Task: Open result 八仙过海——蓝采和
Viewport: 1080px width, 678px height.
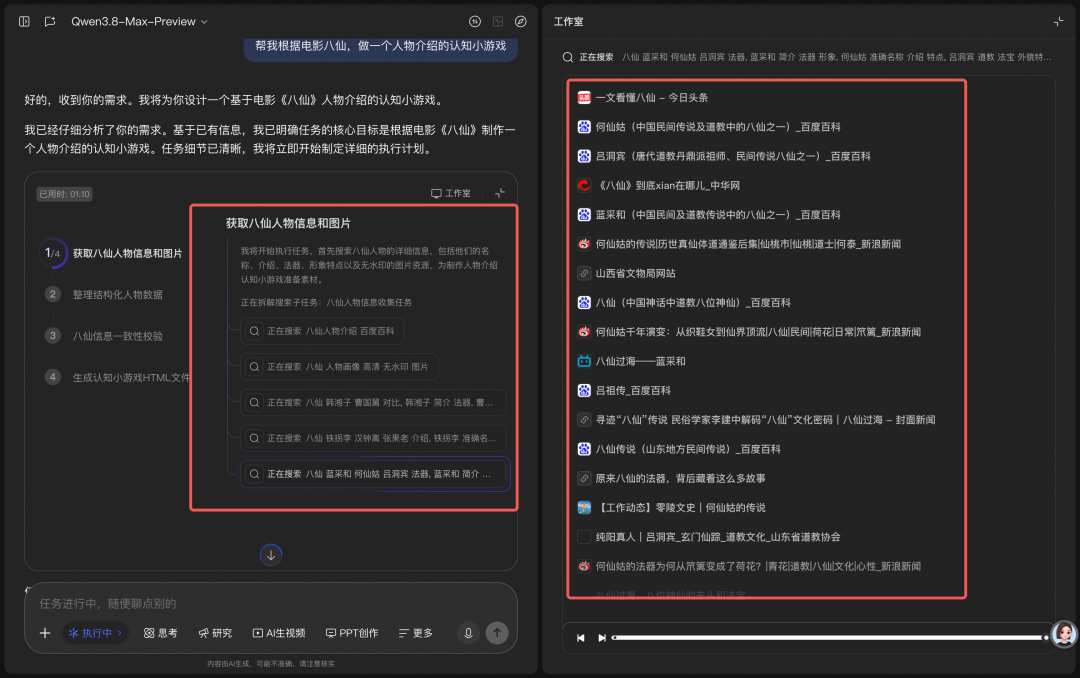Action: [641, 361]
